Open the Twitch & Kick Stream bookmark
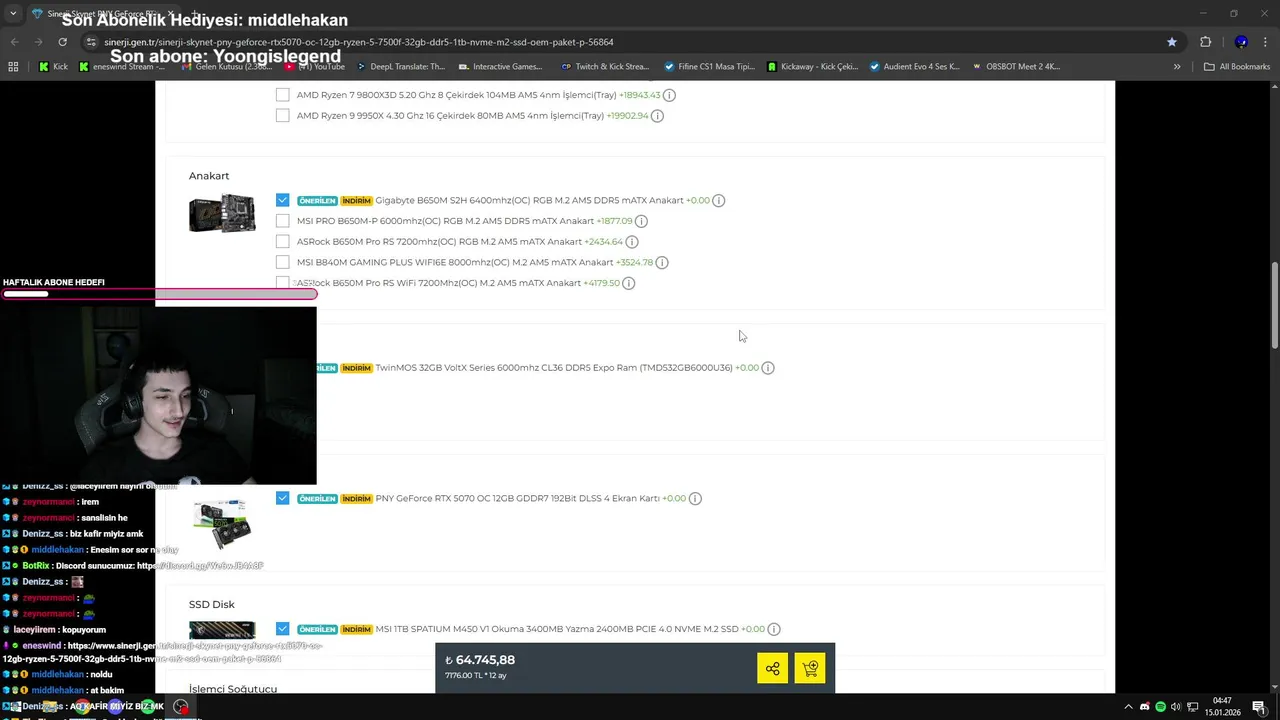Screen dimensions: 1280x720 click(605, 67)
